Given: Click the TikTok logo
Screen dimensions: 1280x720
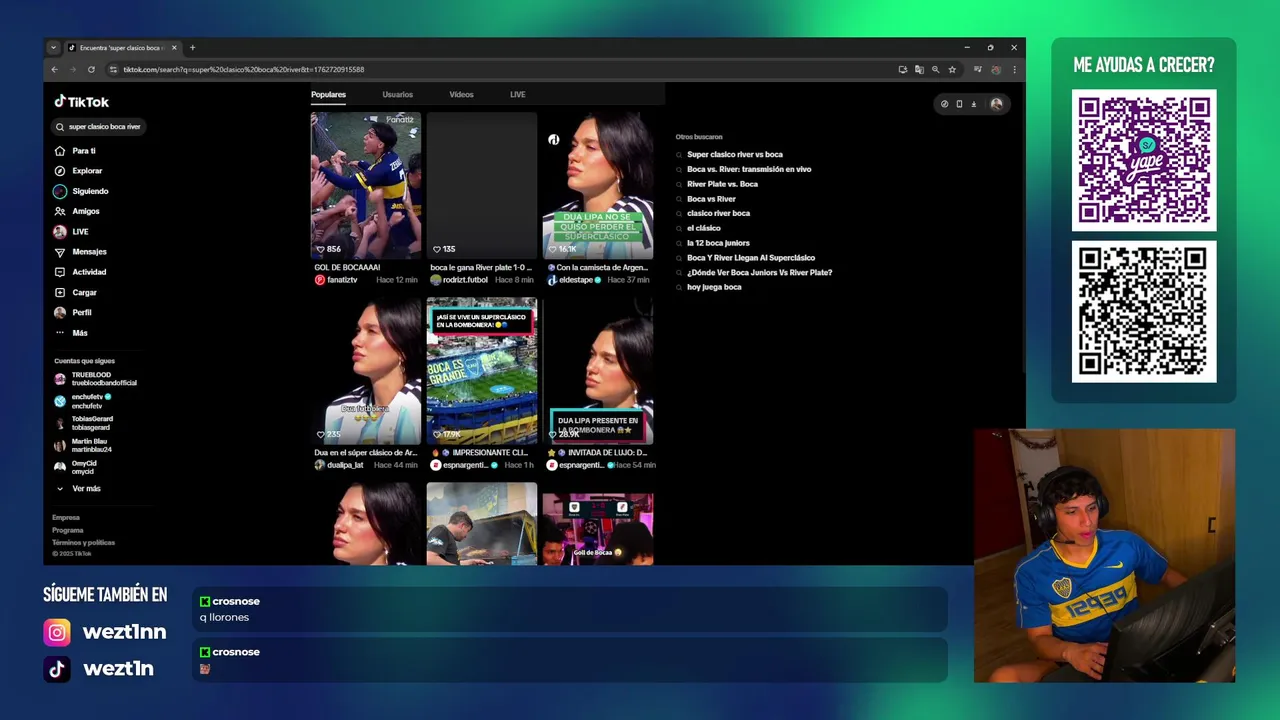Looking at the screenshot, I should [x=81, y=101].
